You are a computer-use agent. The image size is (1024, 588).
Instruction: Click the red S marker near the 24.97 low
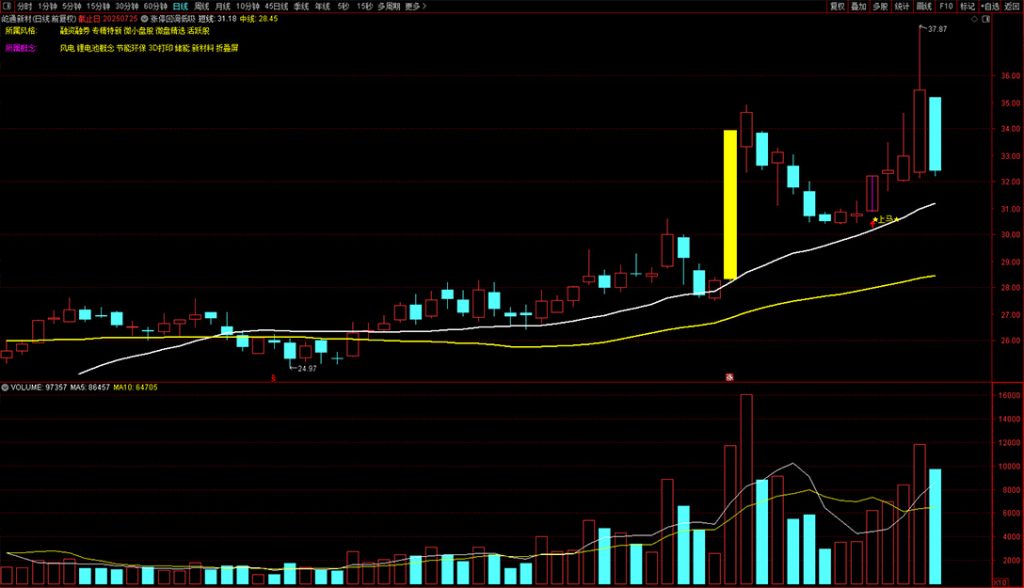(273, 376)
